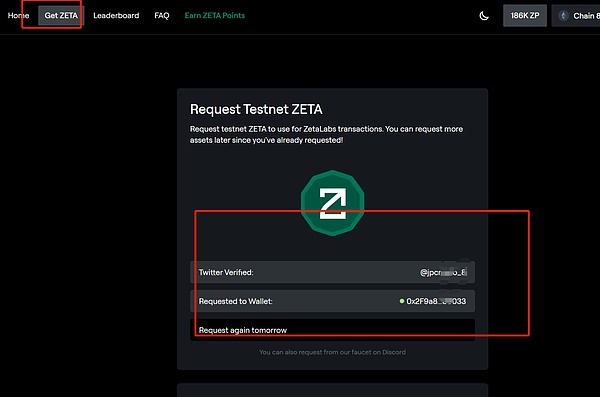600x397 pixels.
Task: Open the FAQ page
Action: tap(162, 16)
